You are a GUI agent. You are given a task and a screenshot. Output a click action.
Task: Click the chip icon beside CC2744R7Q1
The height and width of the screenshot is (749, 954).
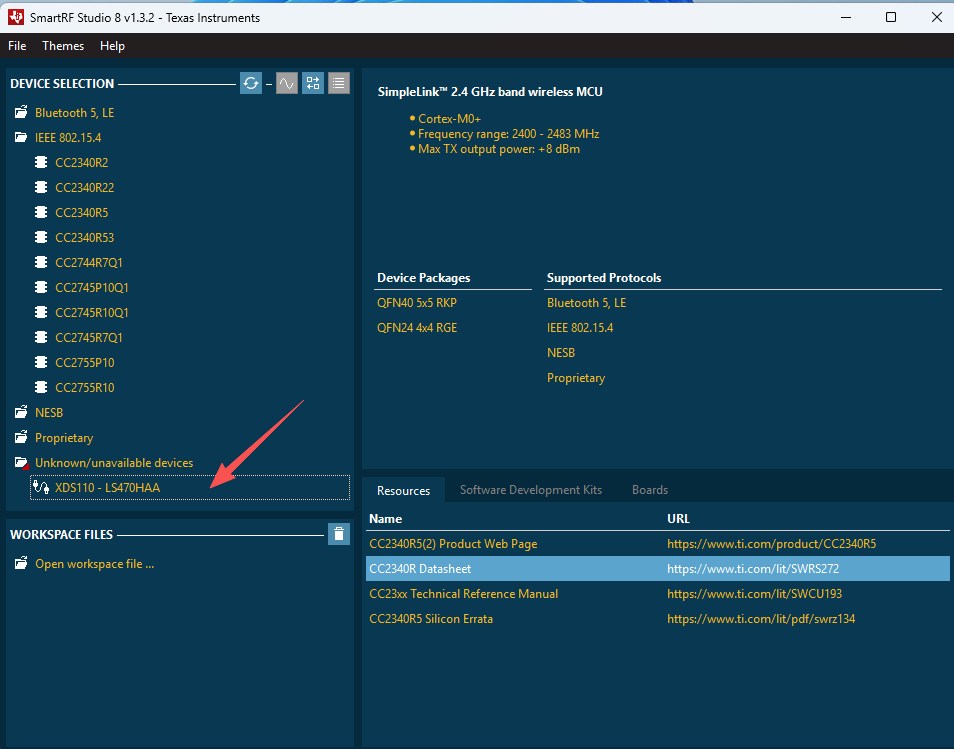41,262
